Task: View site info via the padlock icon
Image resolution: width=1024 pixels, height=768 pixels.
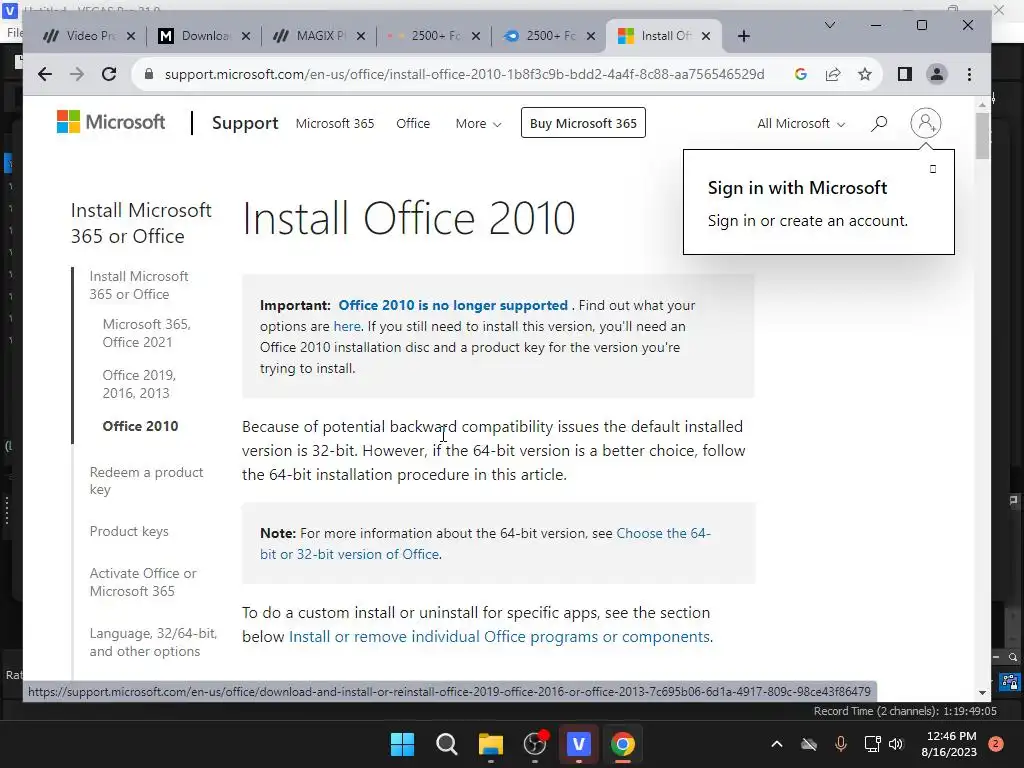Action: (x=149, y=74)
